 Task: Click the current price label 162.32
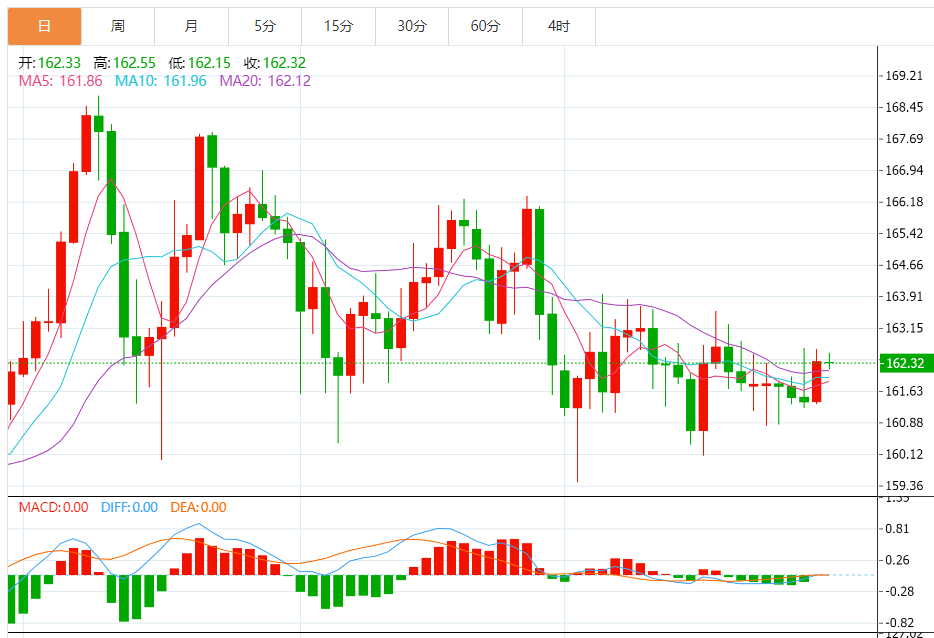(905, 363)
